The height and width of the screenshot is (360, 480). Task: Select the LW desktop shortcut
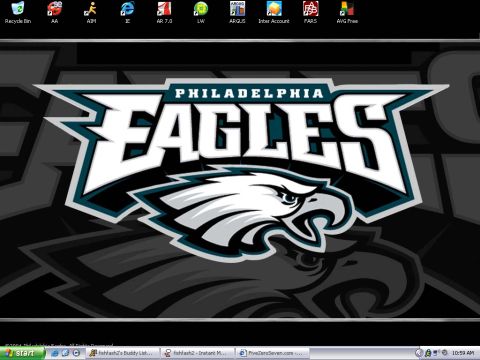point(201,12)
